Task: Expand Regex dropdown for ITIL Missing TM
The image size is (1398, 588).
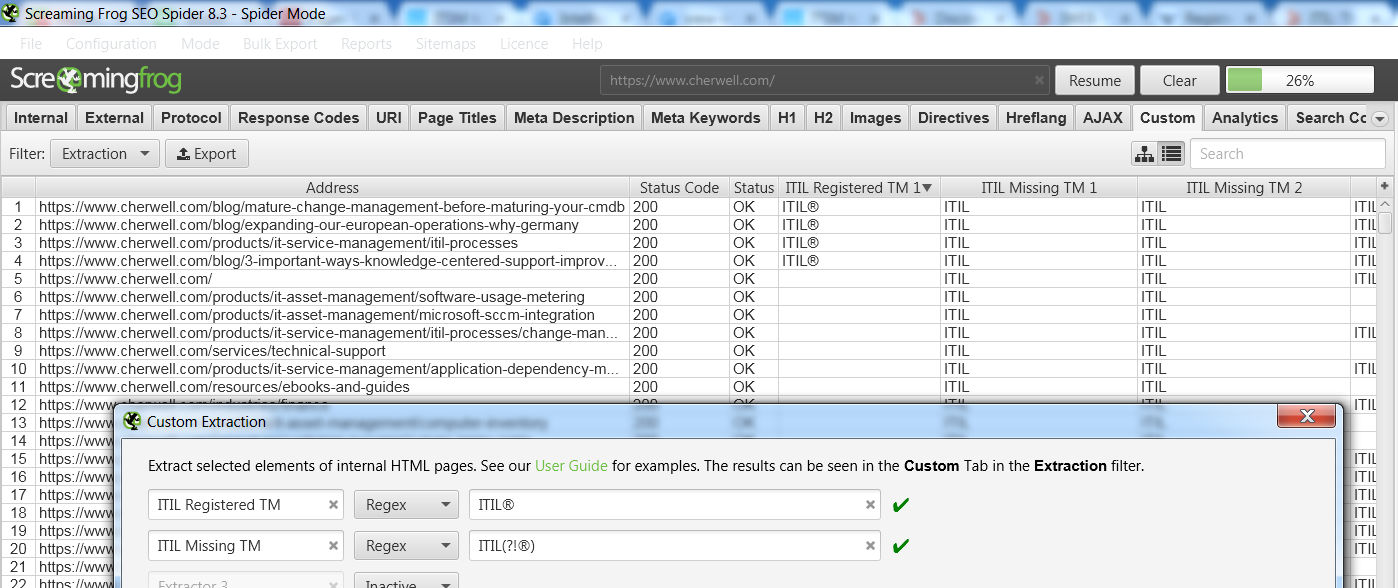Action: coord(406,546)
